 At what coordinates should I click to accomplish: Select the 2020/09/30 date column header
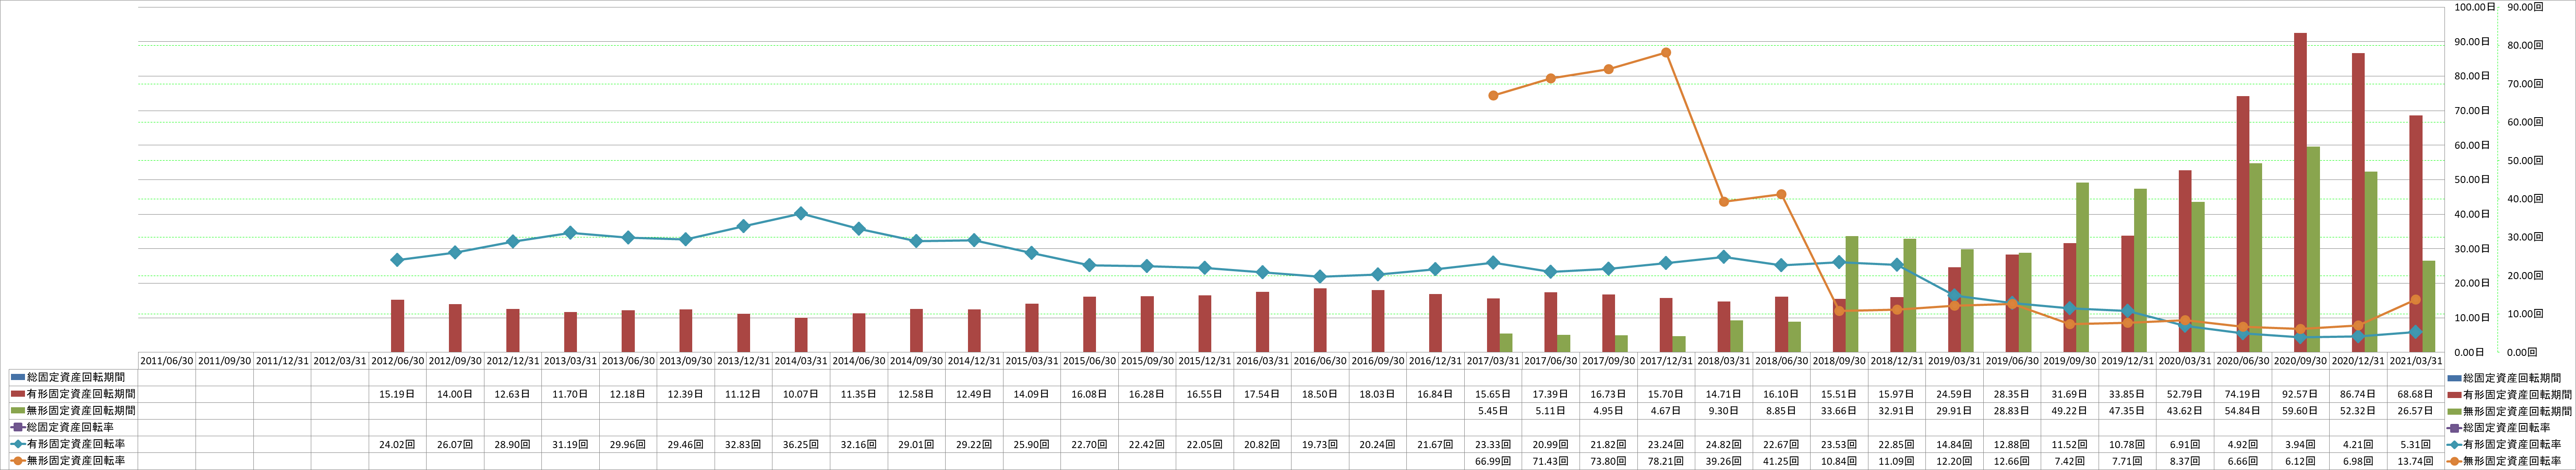click(2300, 361)
